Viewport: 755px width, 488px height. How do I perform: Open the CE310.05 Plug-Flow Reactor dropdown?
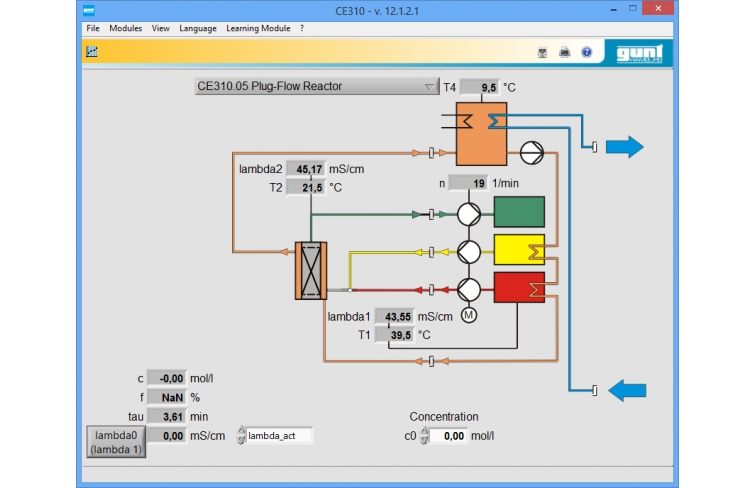pyautogui.click(x=317, y=86)
